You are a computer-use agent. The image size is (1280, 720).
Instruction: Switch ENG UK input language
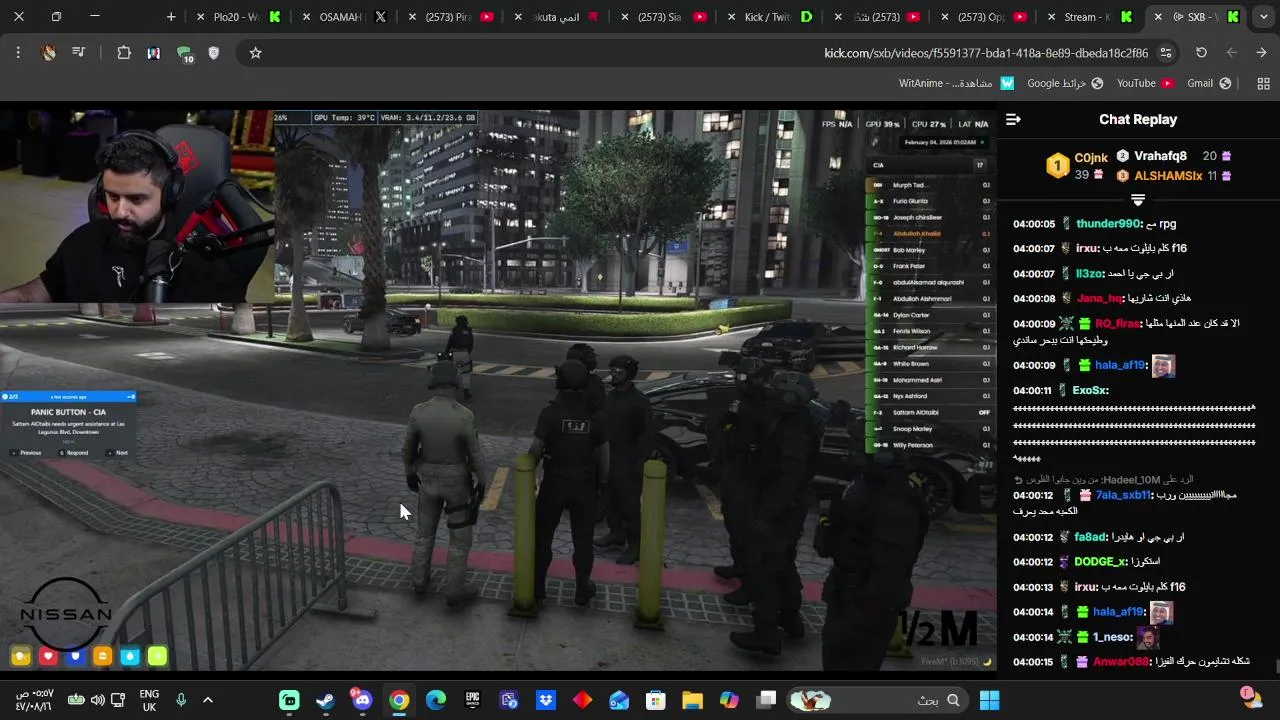[149, 700]
